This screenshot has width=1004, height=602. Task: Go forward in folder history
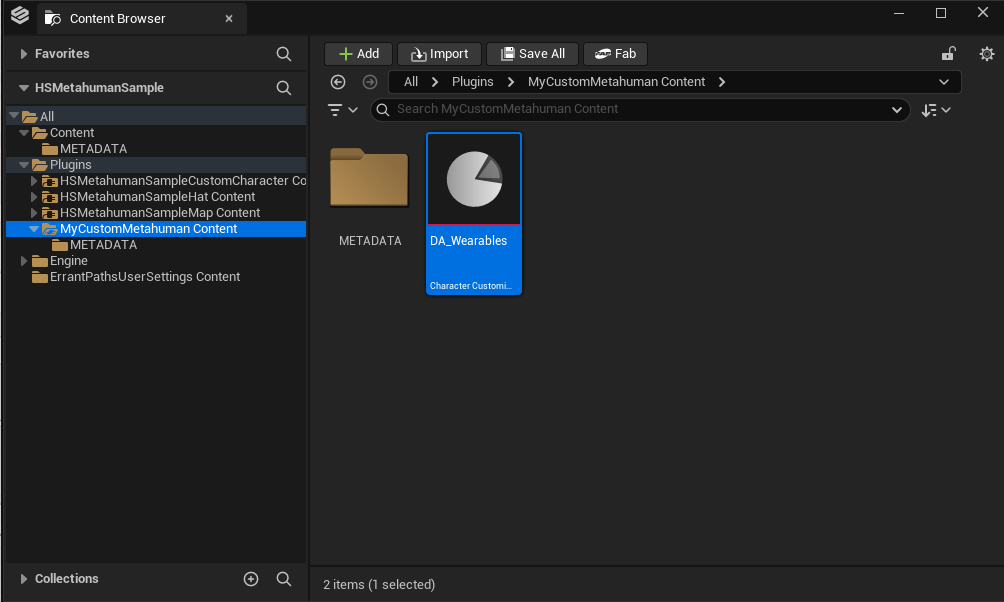(369, 82)
